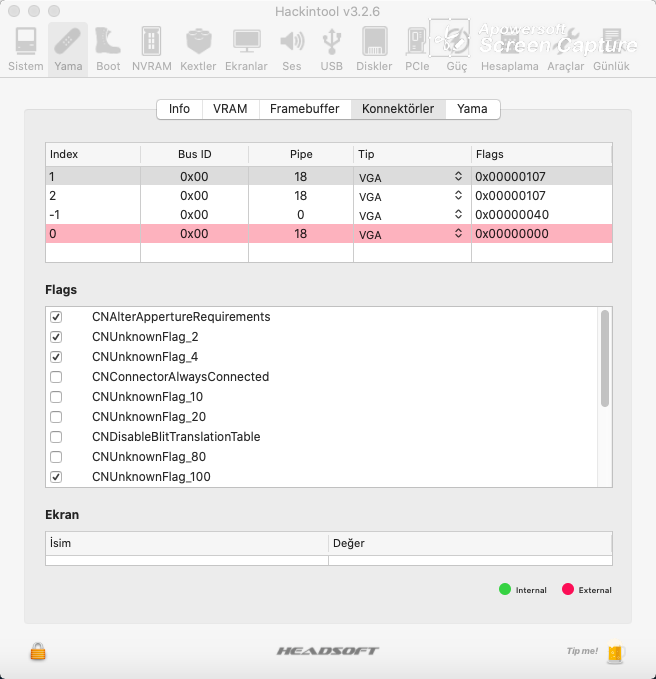This screenshot has width=656, height=679.
Task: Select flags value 0x00000107 in row 2
Action: pyautogui.click(x=510, y=196)
